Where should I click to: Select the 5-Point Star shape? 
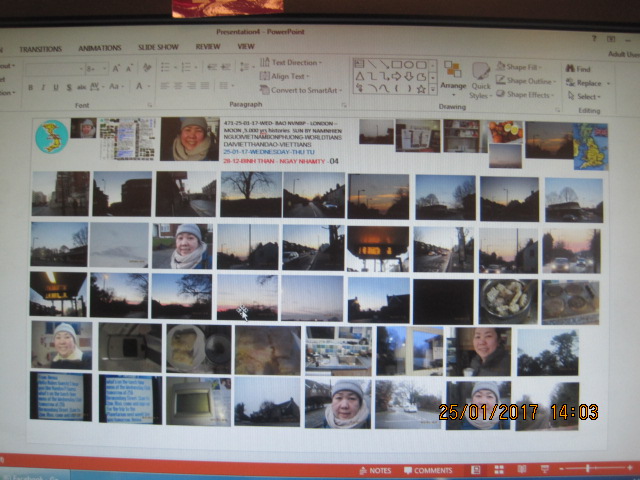(421, 89)
